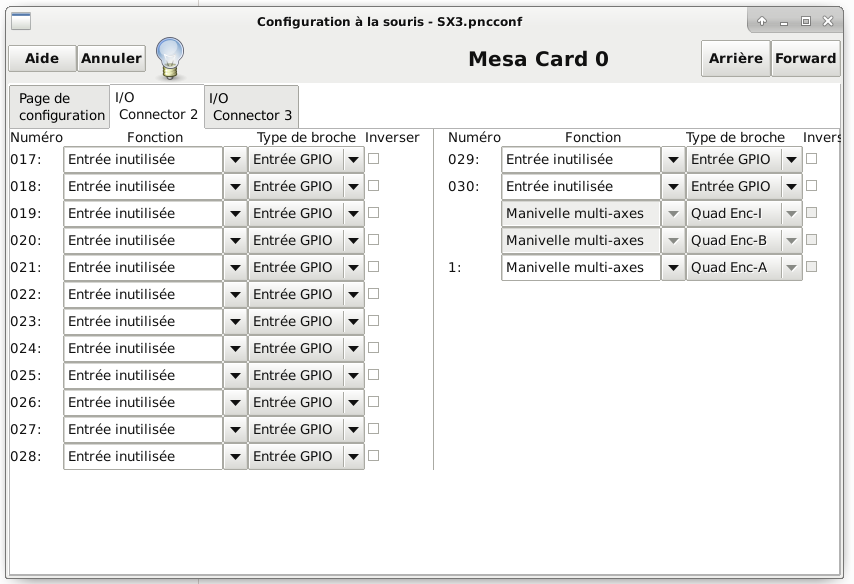
Task: Click the Quad Enc-I type selector
Action: 744,214
